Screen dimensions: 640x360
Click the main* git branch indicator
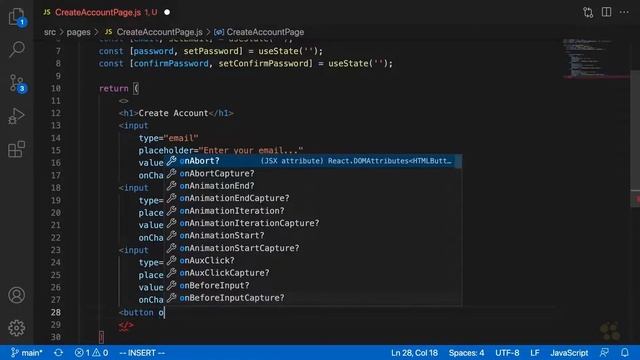tap(27, 353)
